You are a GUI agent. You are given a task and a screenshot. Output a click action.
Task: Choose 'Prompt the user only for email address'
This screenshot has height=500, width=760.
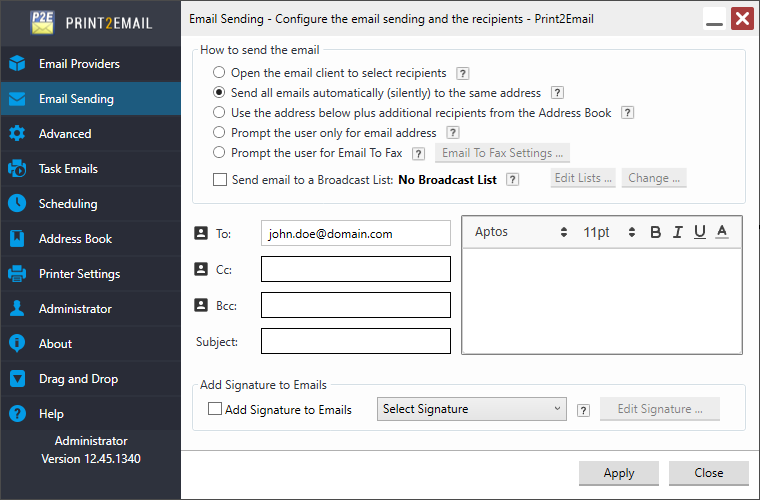tap(219, 133)
